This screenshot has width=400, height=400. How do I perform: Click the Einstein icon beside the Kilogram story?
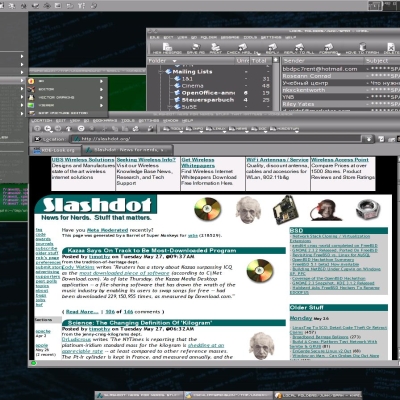pyautogui.click(x=262, y=346)
